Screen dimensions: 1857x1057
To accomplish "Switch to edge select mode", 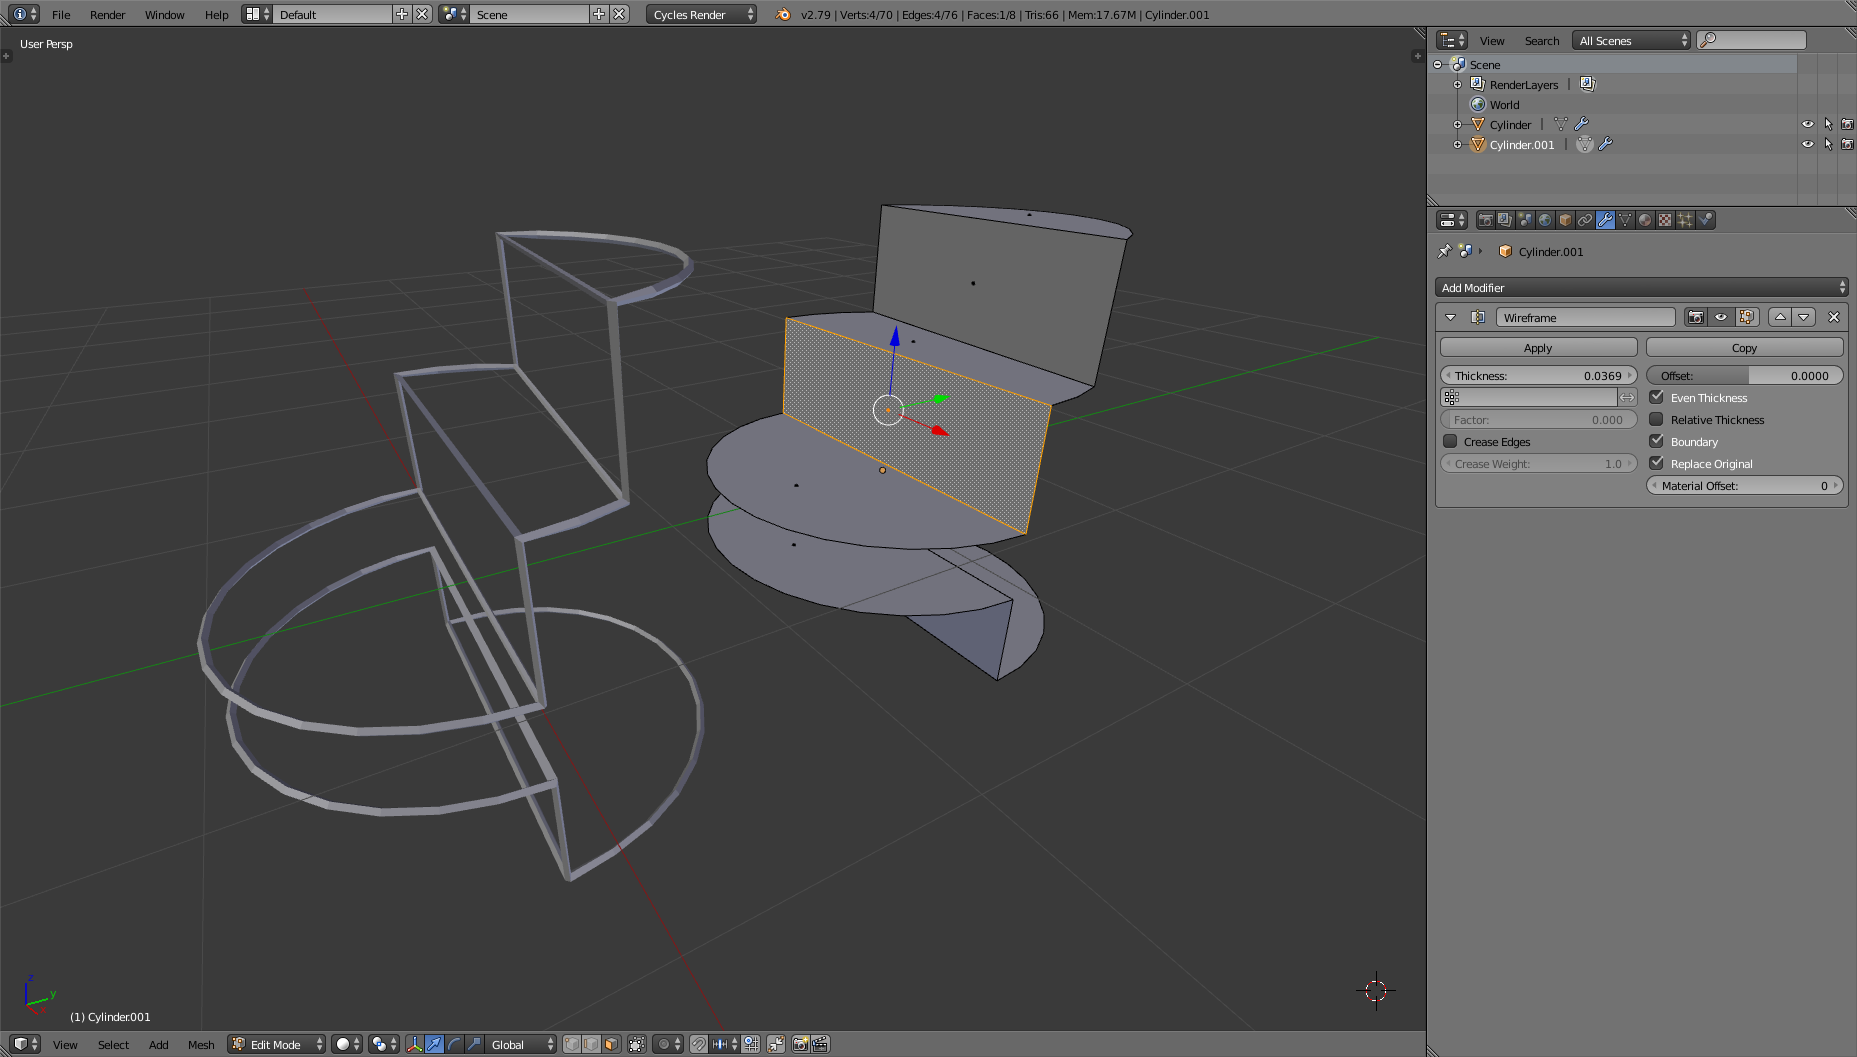I will (591, 1044).
